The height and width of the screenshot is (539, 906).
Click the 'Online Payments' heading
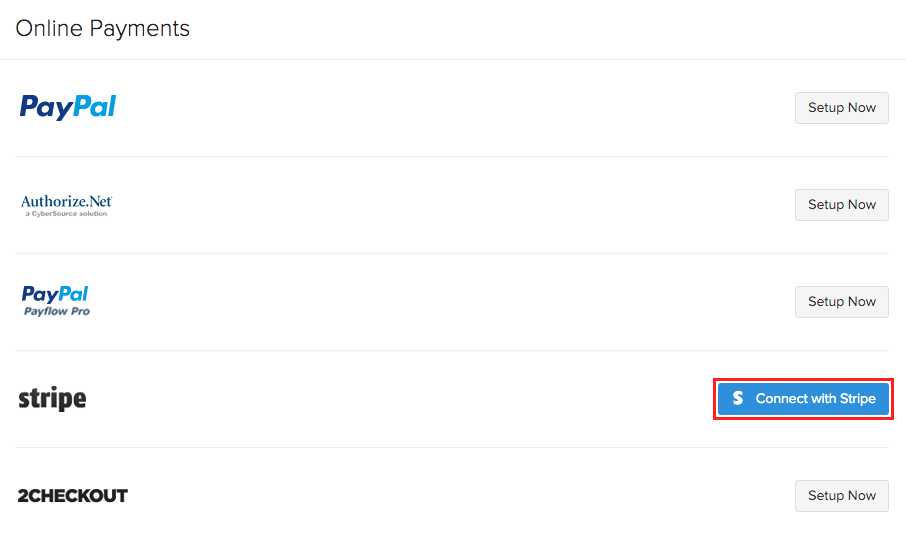pyautogui.click(x=103, y=28)
